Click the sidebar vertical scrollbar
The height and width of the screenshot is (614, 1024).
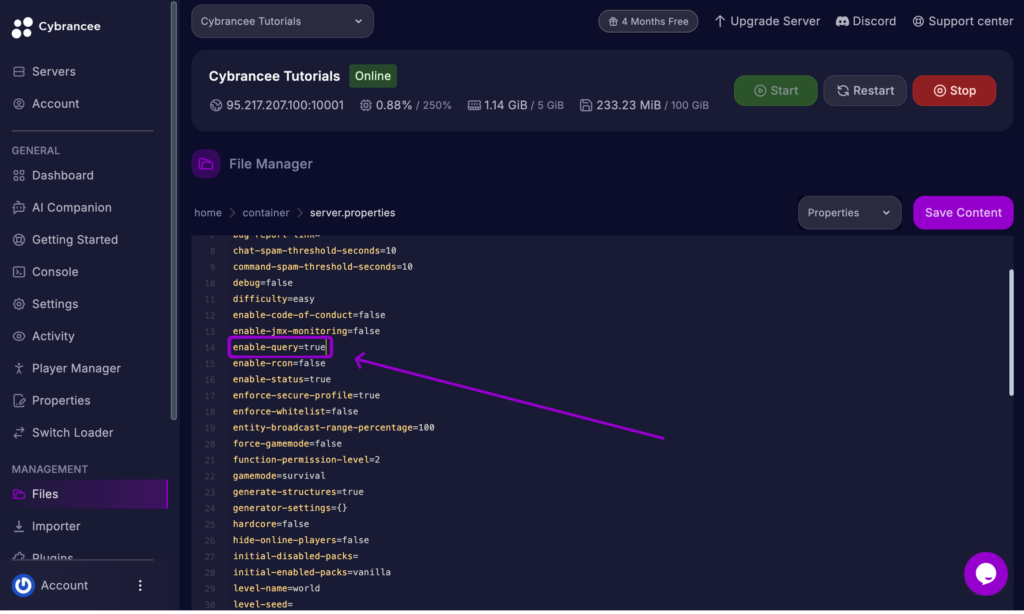click(x=173, y=210)
